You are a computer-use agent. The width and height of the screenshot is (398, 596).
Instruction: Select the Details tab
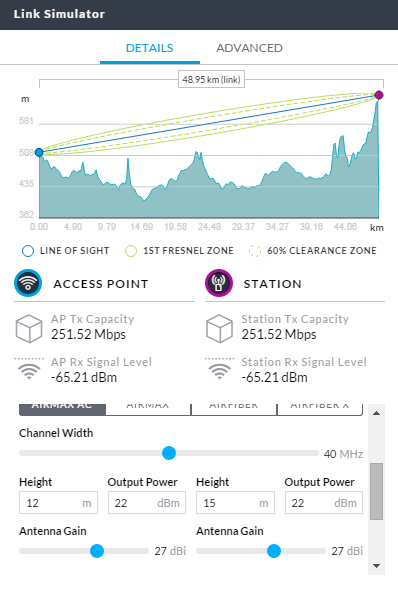coord(150,48)
